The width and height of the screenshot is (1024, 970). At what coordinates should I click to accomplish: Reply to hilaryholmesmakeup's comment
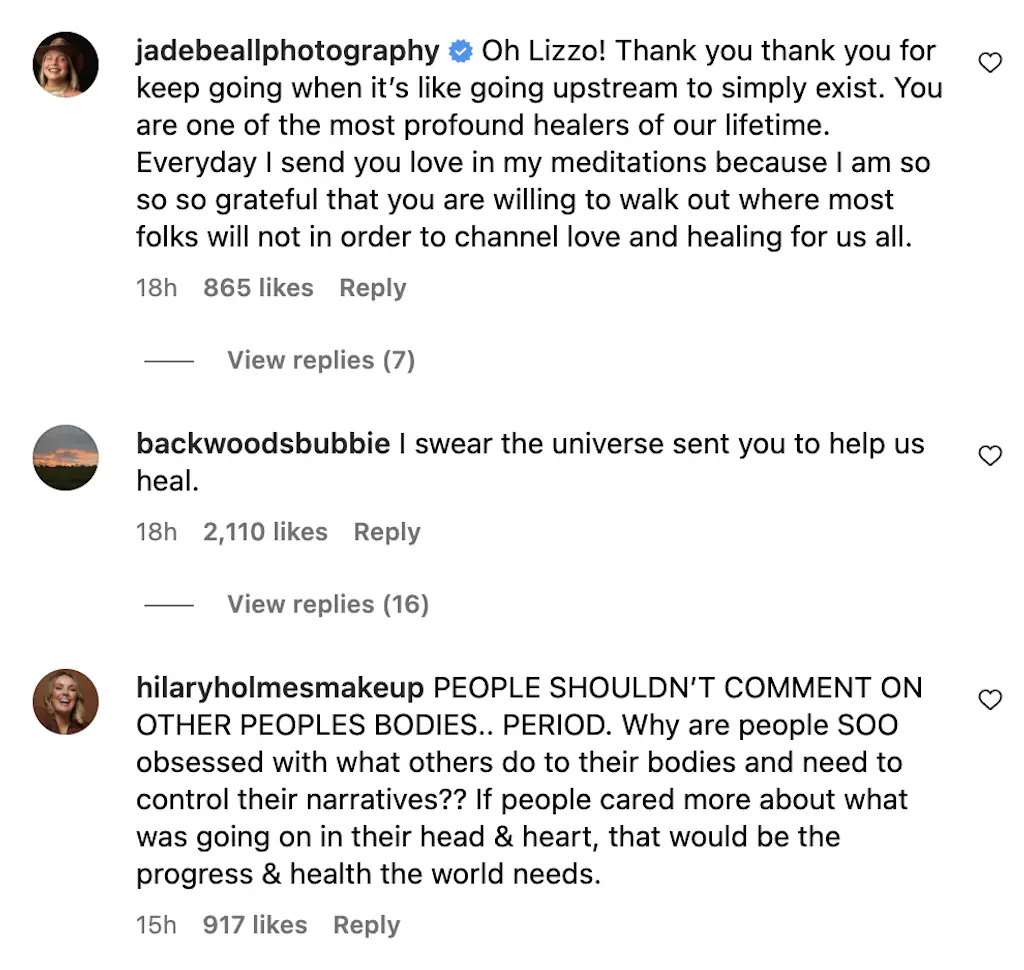pos(366,926)
